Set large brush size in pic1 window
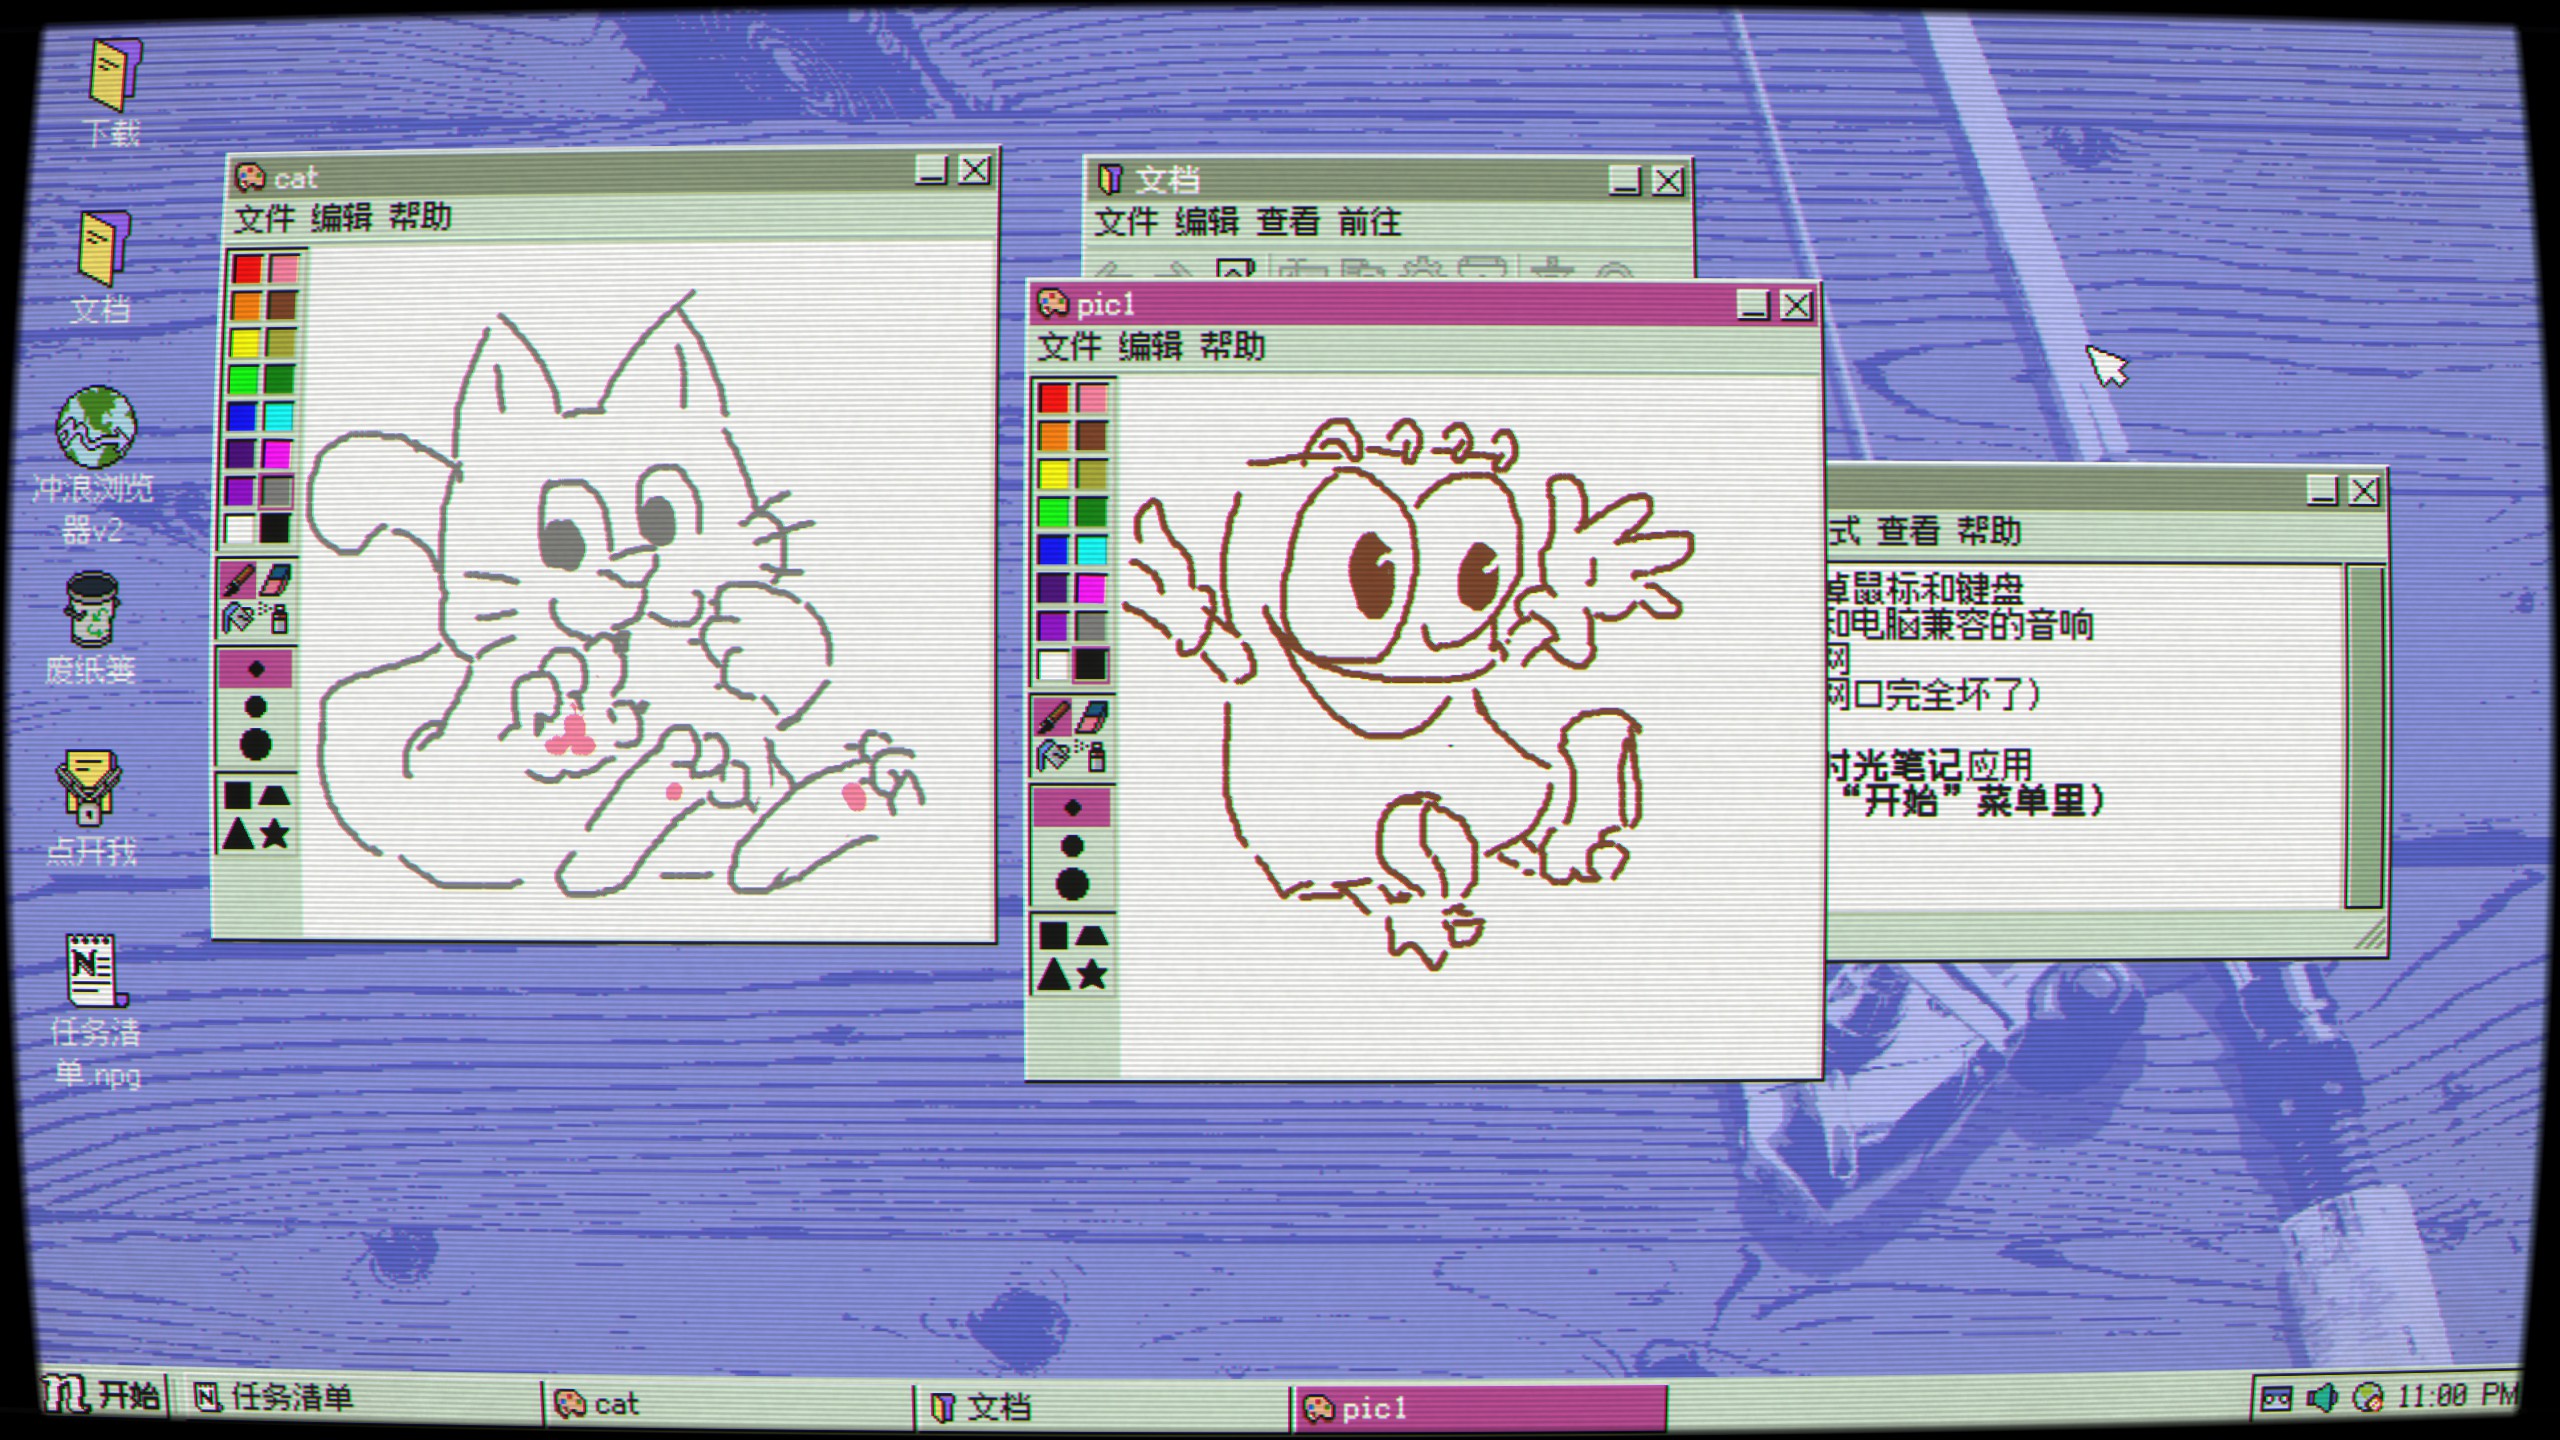This screenshot has height=1440, width=2560. (x=1072, y=884)
